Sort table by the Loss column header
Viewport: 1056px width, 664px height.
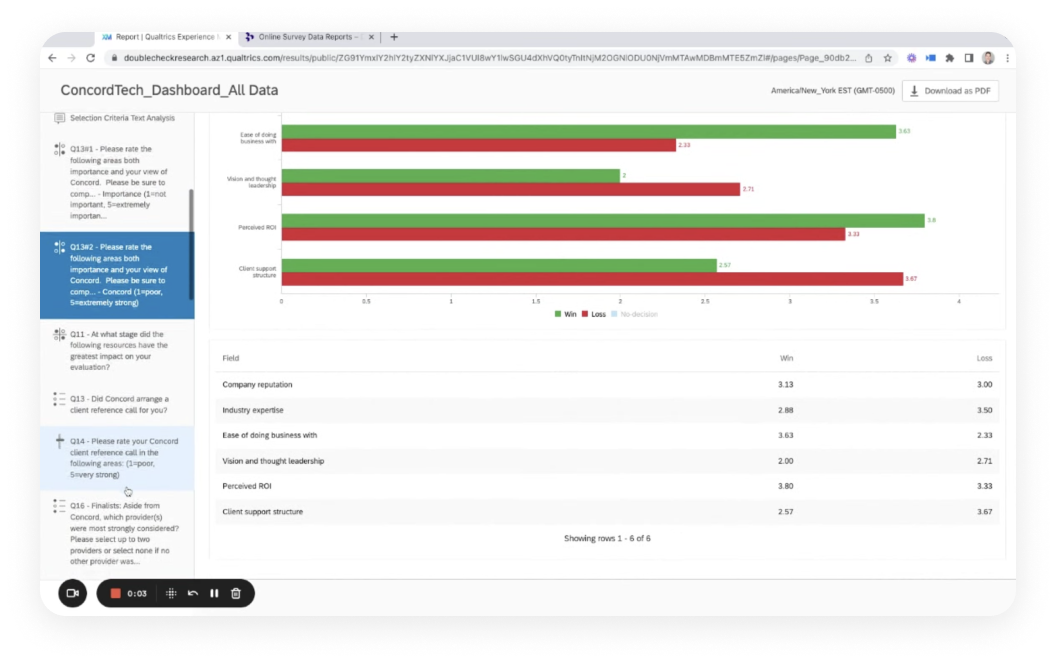point(984,358)
